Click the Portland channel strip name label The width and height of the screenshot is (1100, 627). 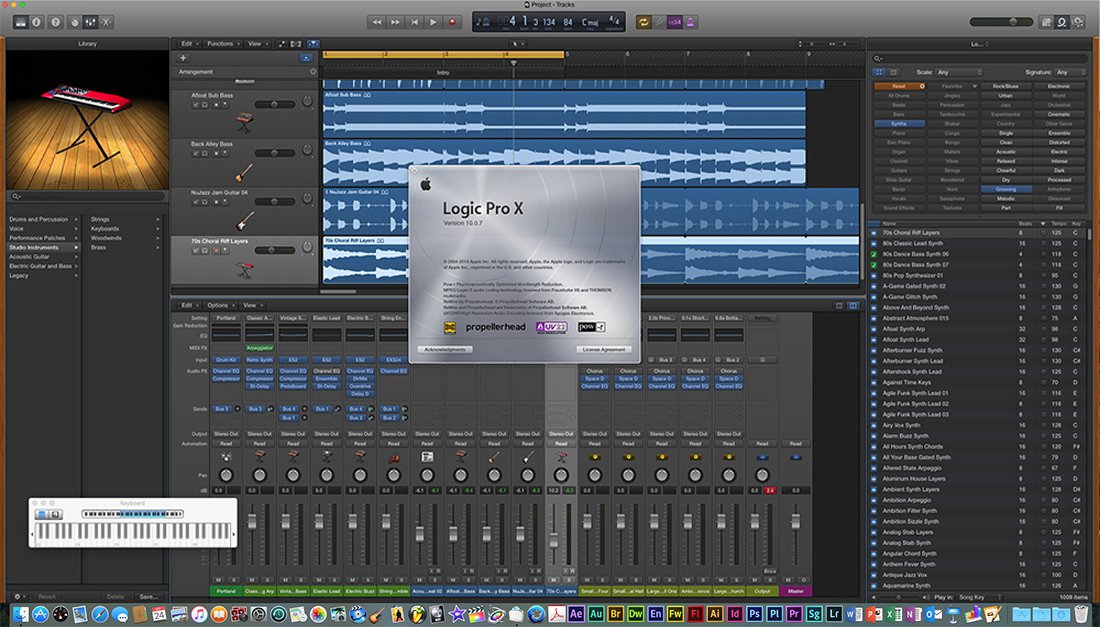pyautogui.click(x=226, y=591)
